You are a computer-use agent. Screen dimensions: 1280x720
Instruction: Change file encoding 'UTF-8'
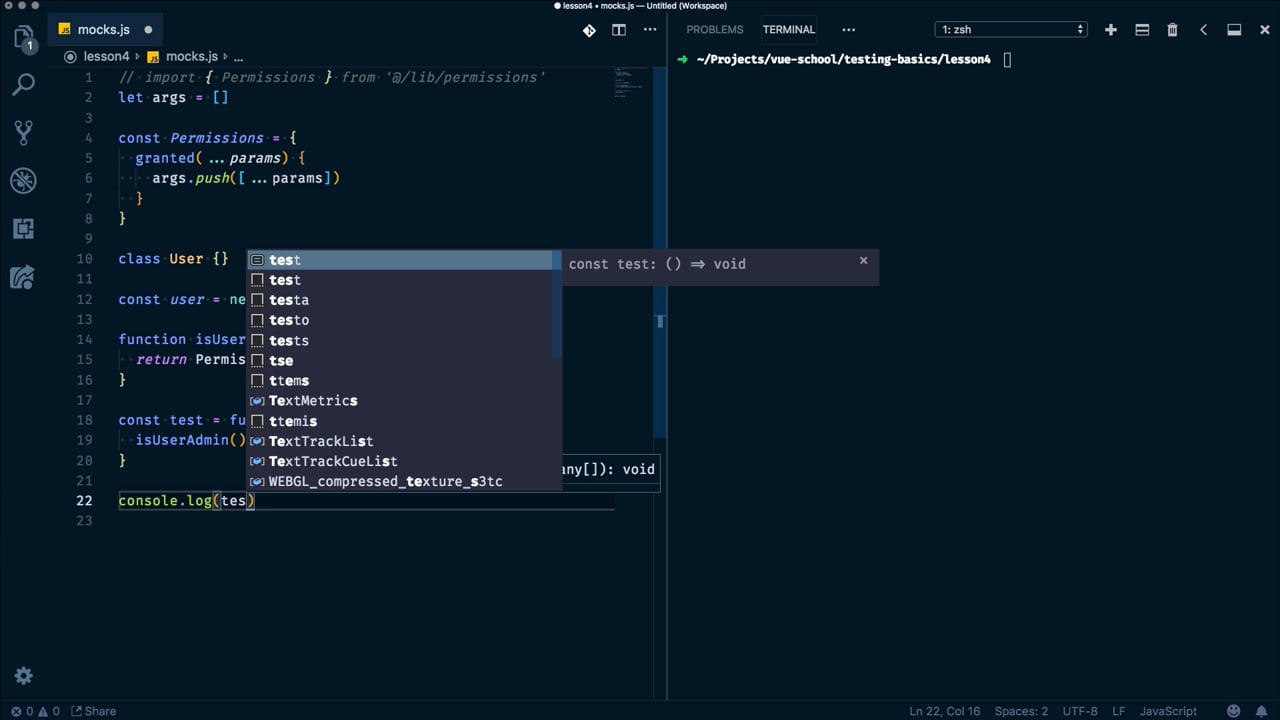pyautogui.click(x=1080, y=711)
